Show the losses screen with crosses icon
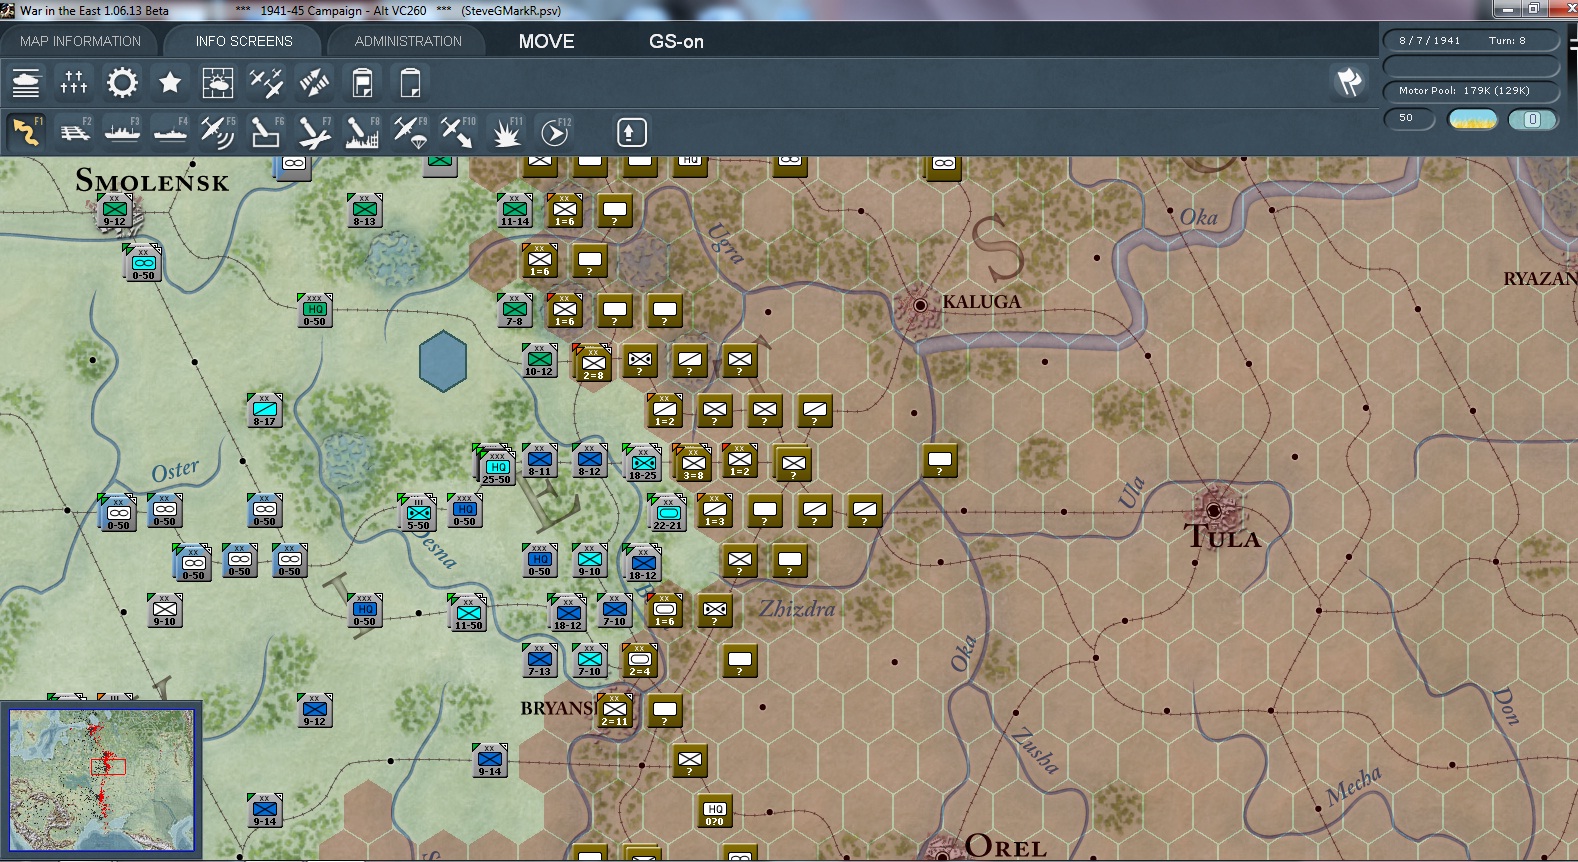Screen dimensions: 1578x862 [74, 82]
